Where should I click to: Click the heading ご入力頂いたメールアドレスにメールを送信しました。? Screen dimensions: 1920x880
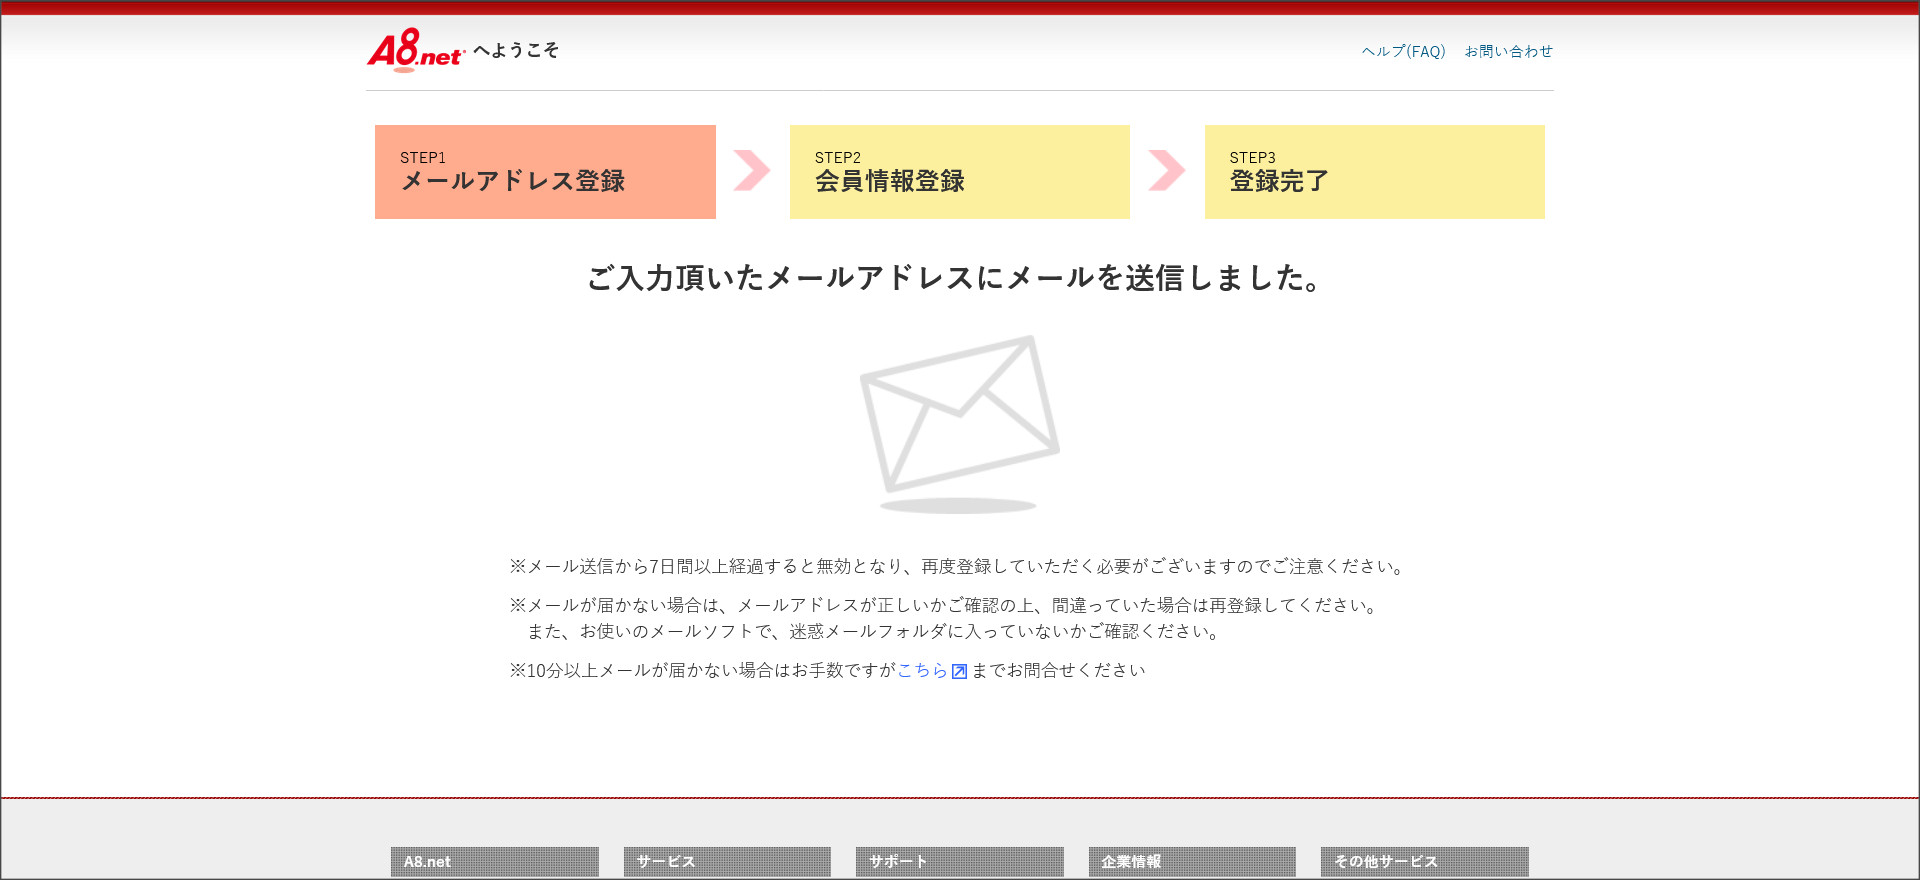(955, 277)
